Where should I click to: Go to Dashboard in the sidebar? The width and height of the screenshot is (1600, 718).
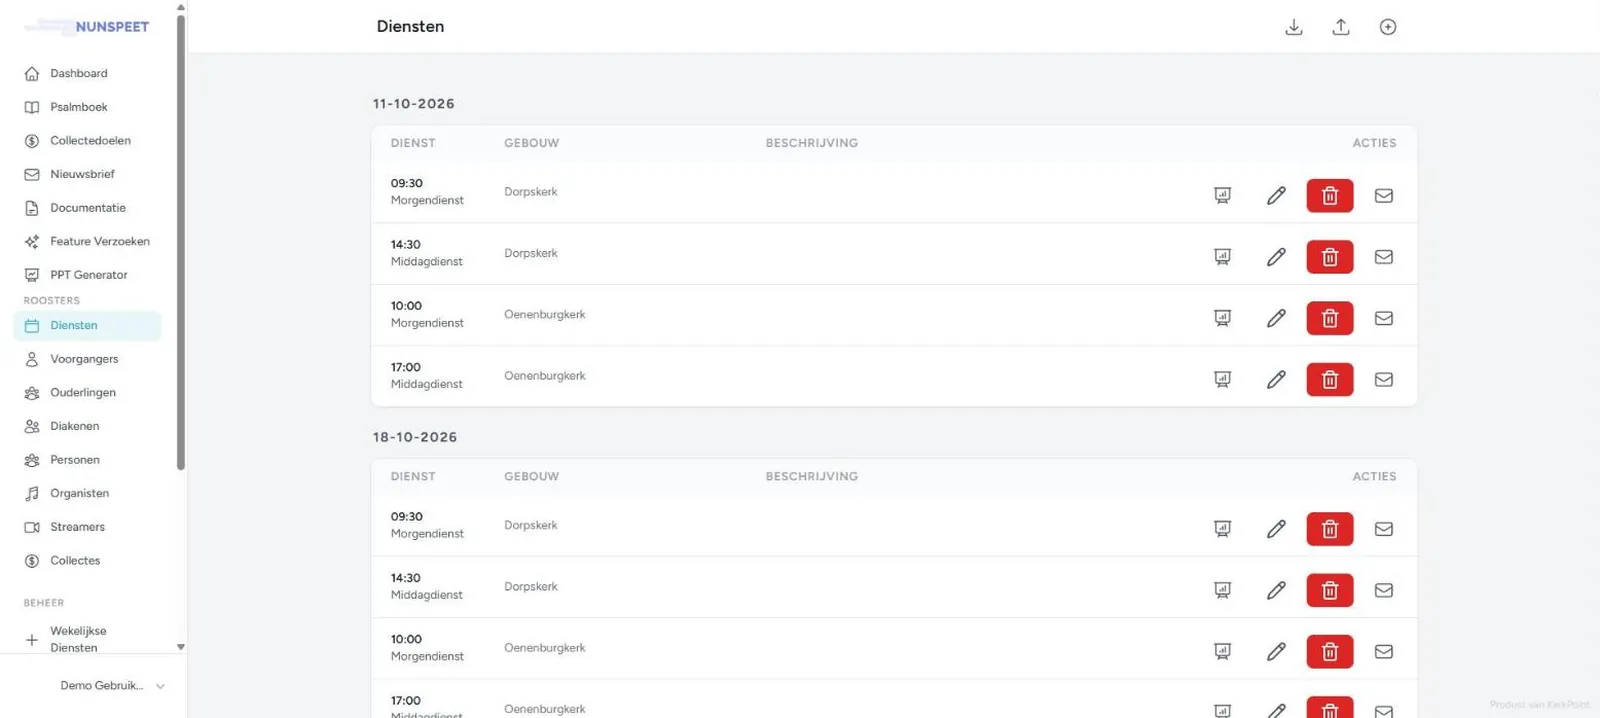coord(87,73)
